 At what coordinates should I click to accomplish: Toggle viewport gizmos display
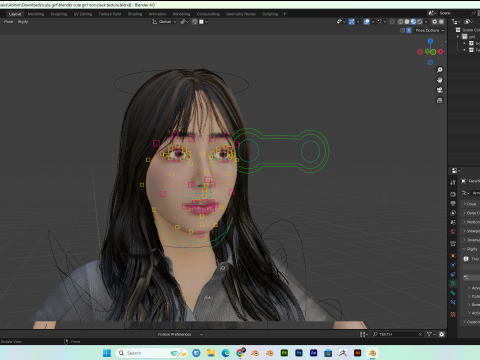coord(352,22)
